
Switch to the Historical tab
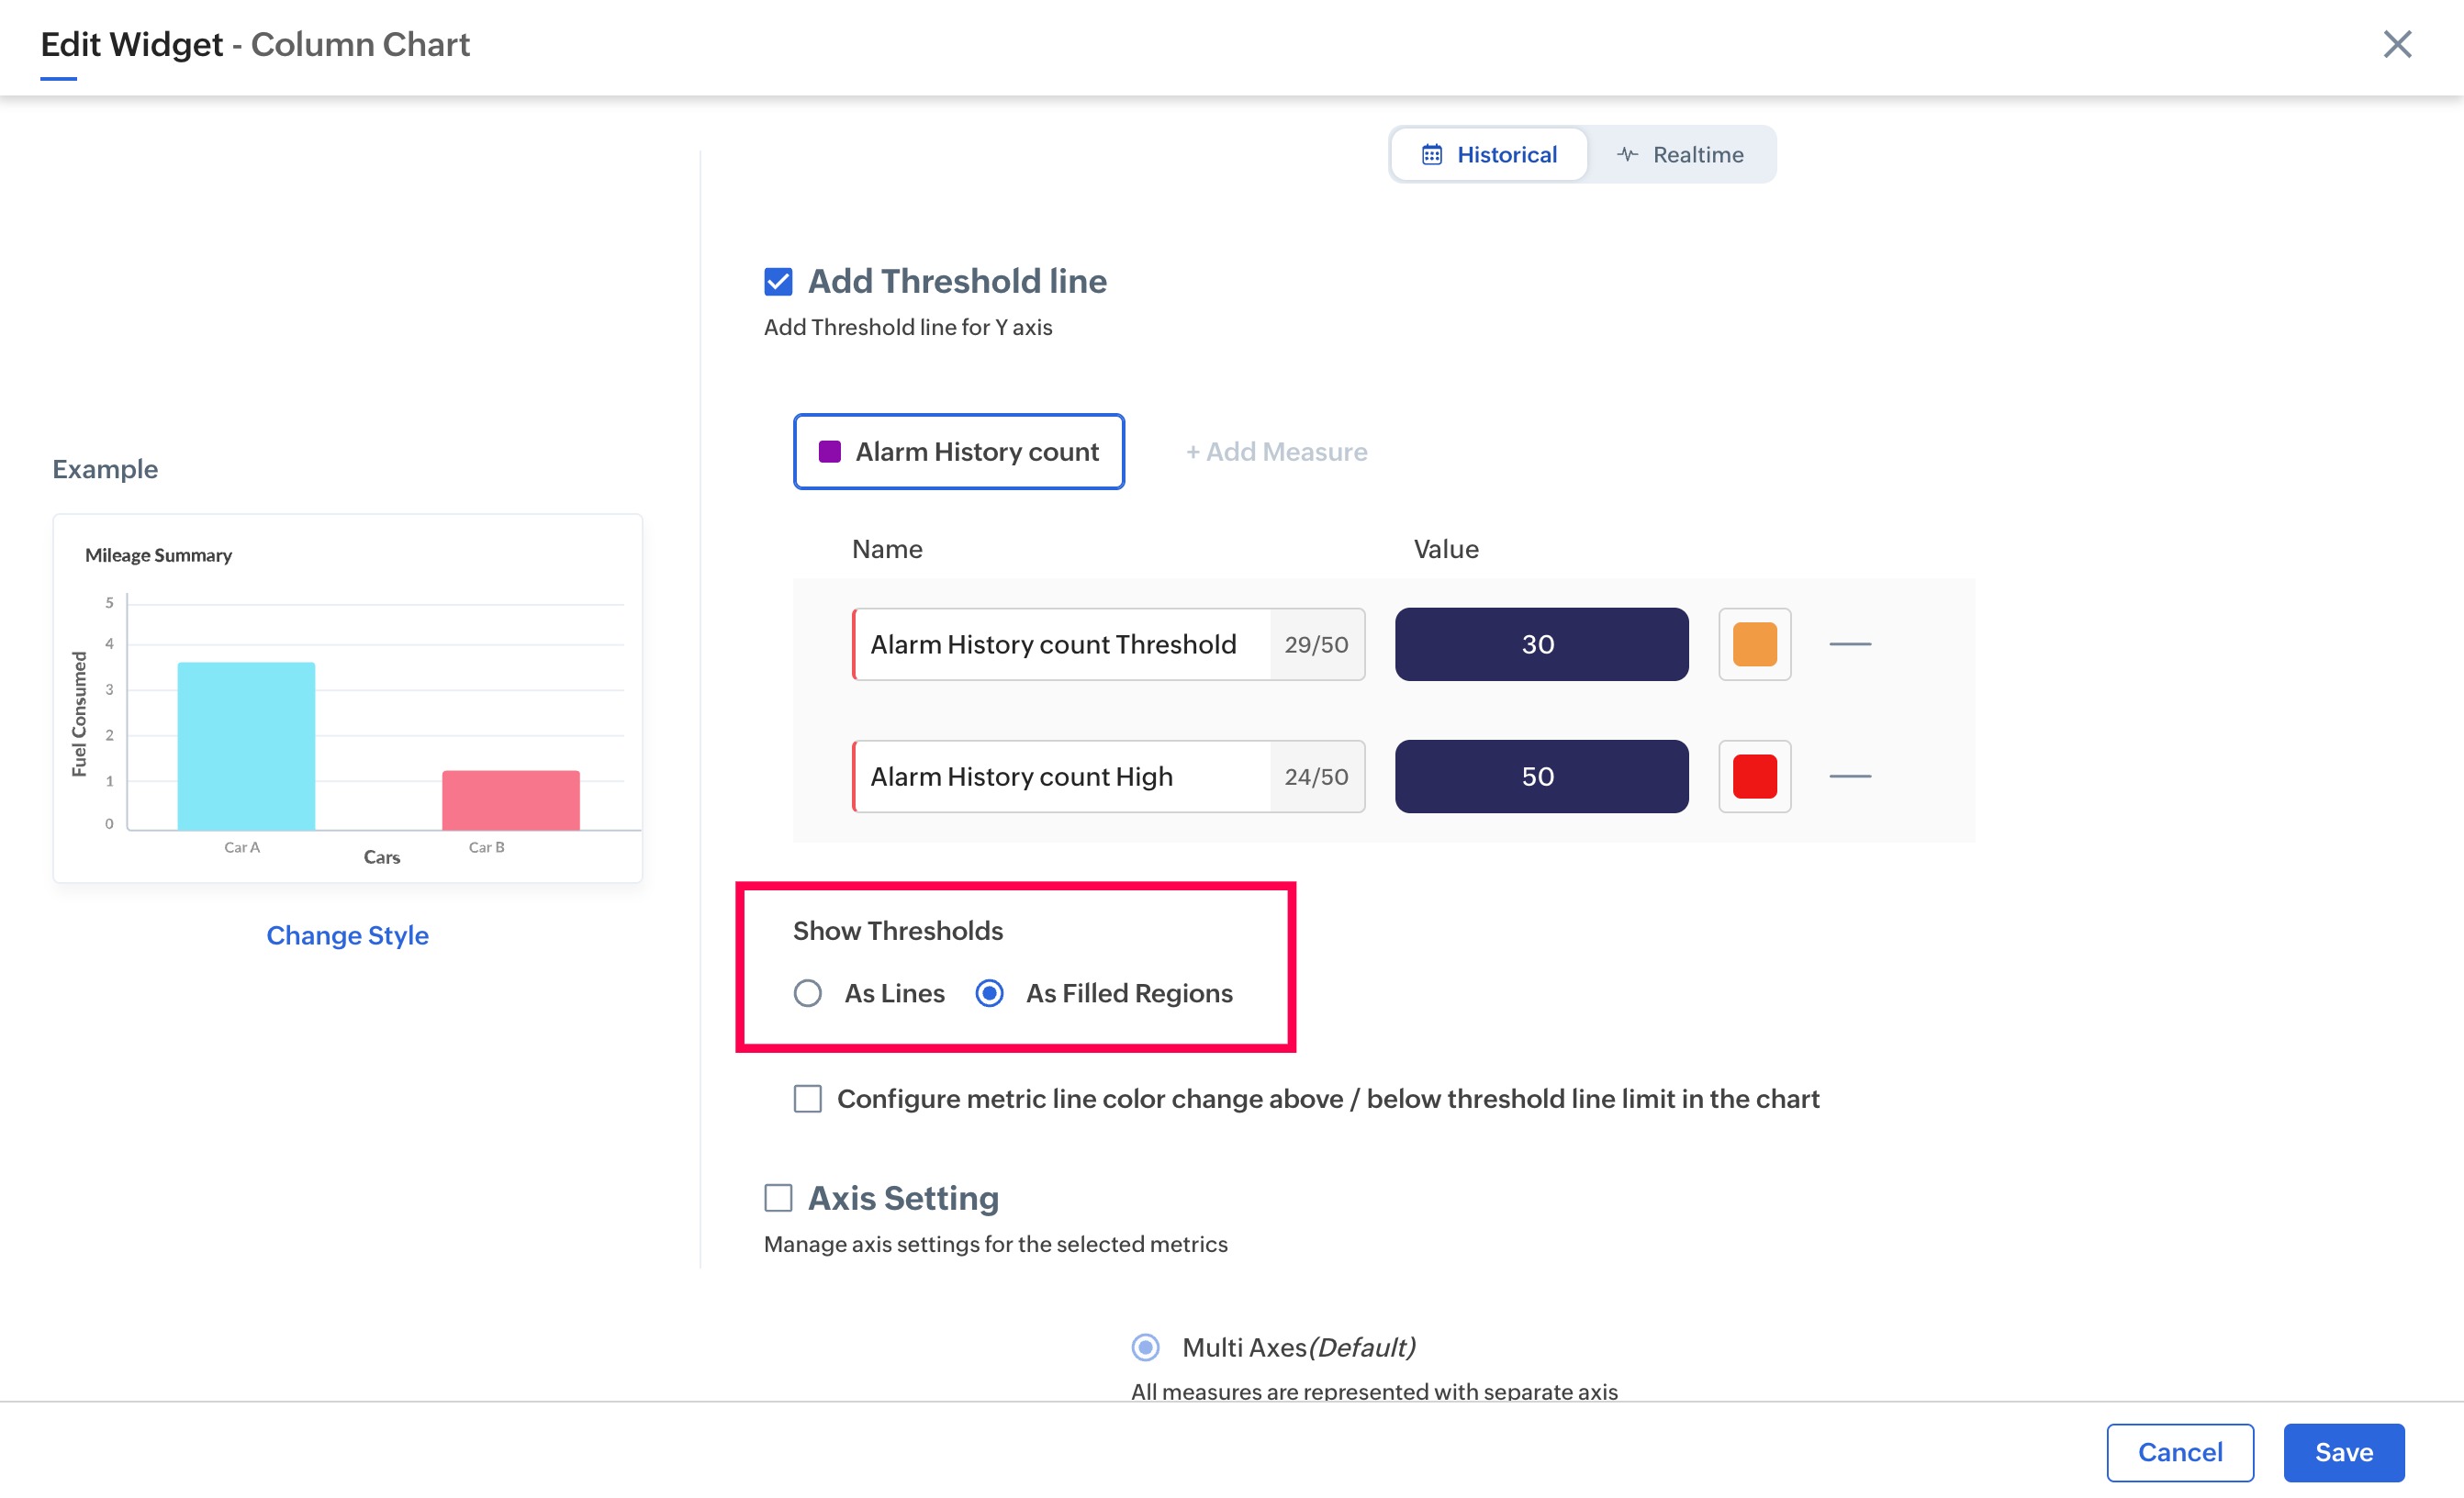pos(1489,154)
